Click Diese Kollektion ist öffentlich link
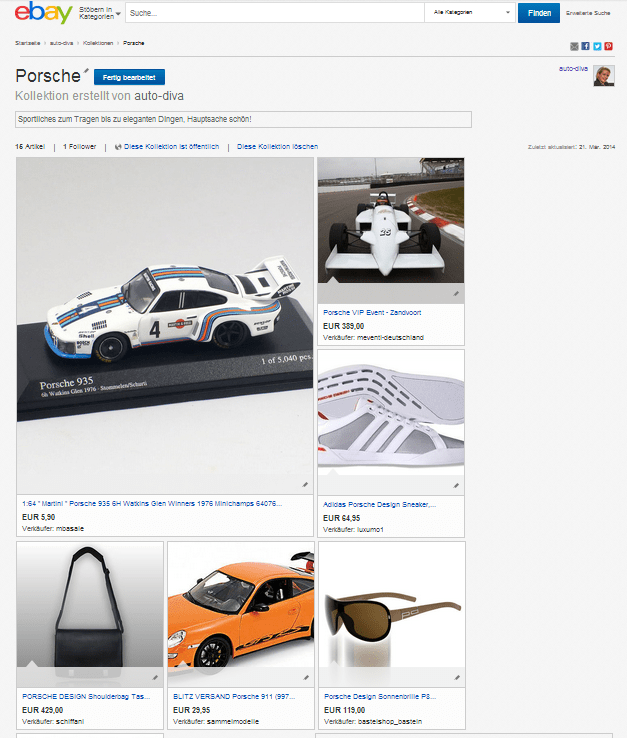Image resolution: width=627 pixels, height=738 pixels. 171,146
